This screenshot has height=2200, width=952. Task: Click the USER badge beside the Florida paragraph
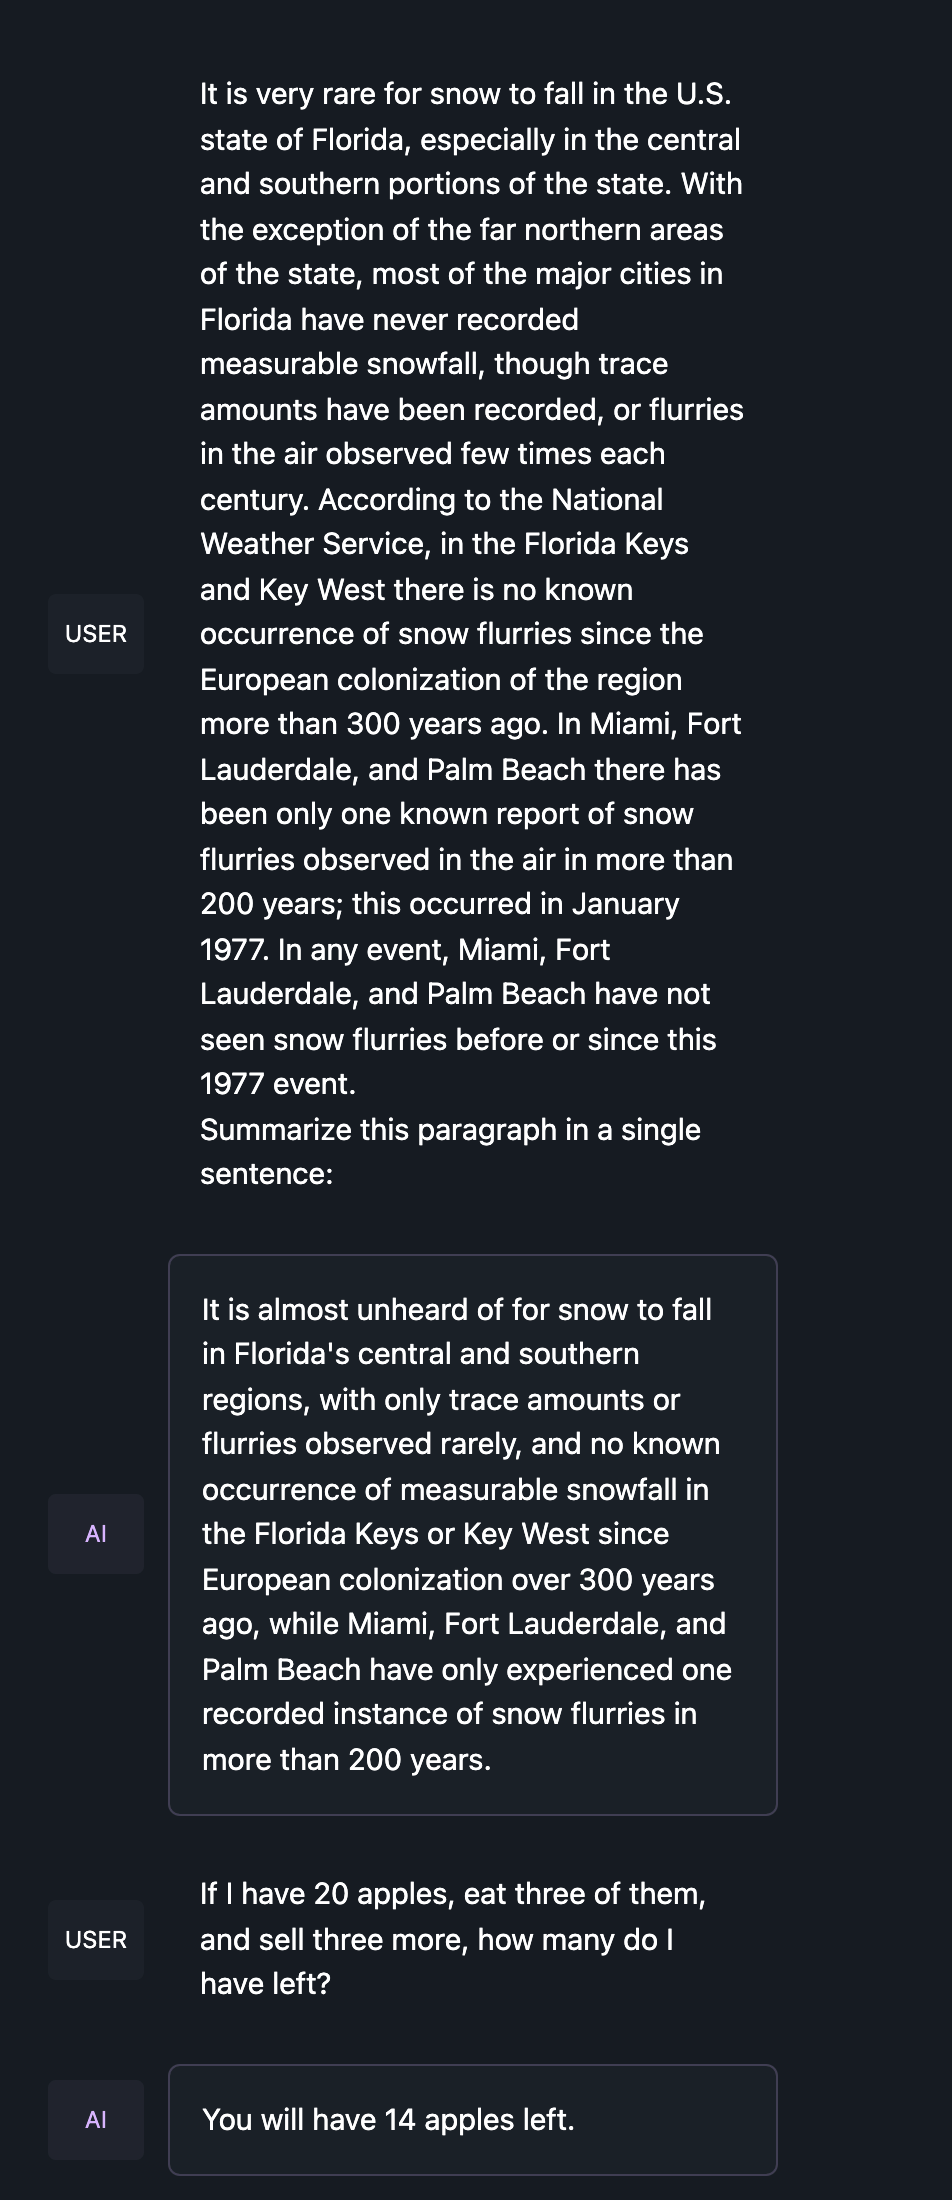(x=96, y=634)
